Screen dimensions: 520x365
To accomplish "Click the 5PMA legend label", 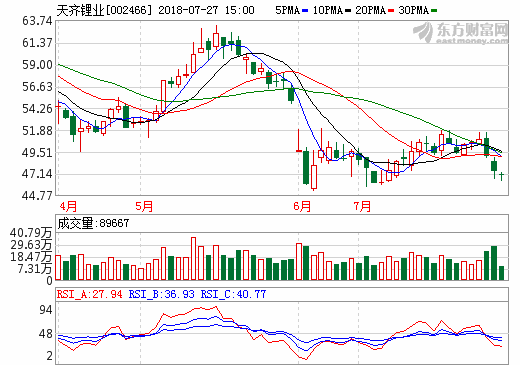I will click(x=287, y=10).
